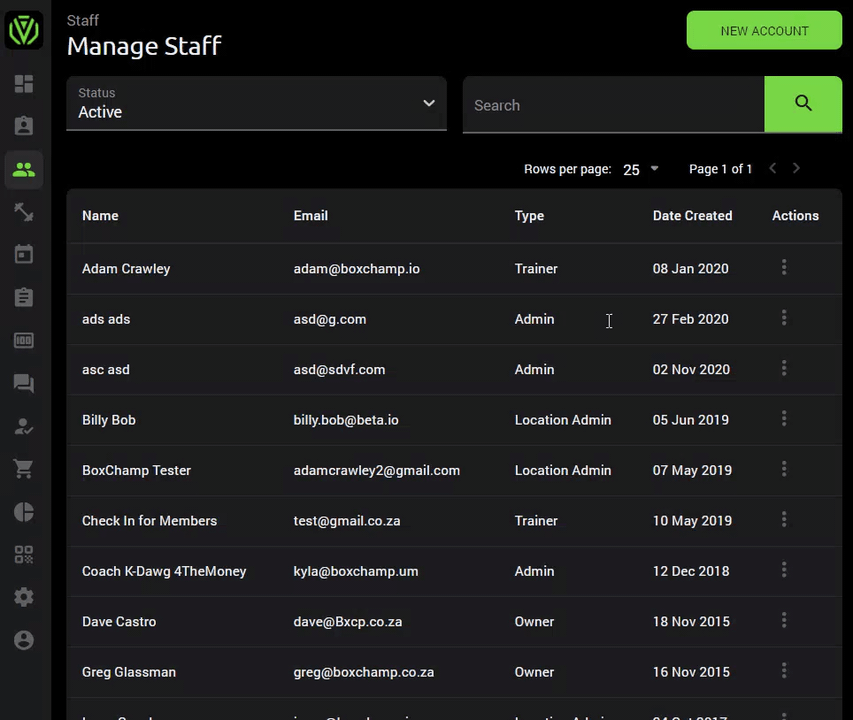
Task: Open actions menu for Greg Glassman
Action: (784, 671)
